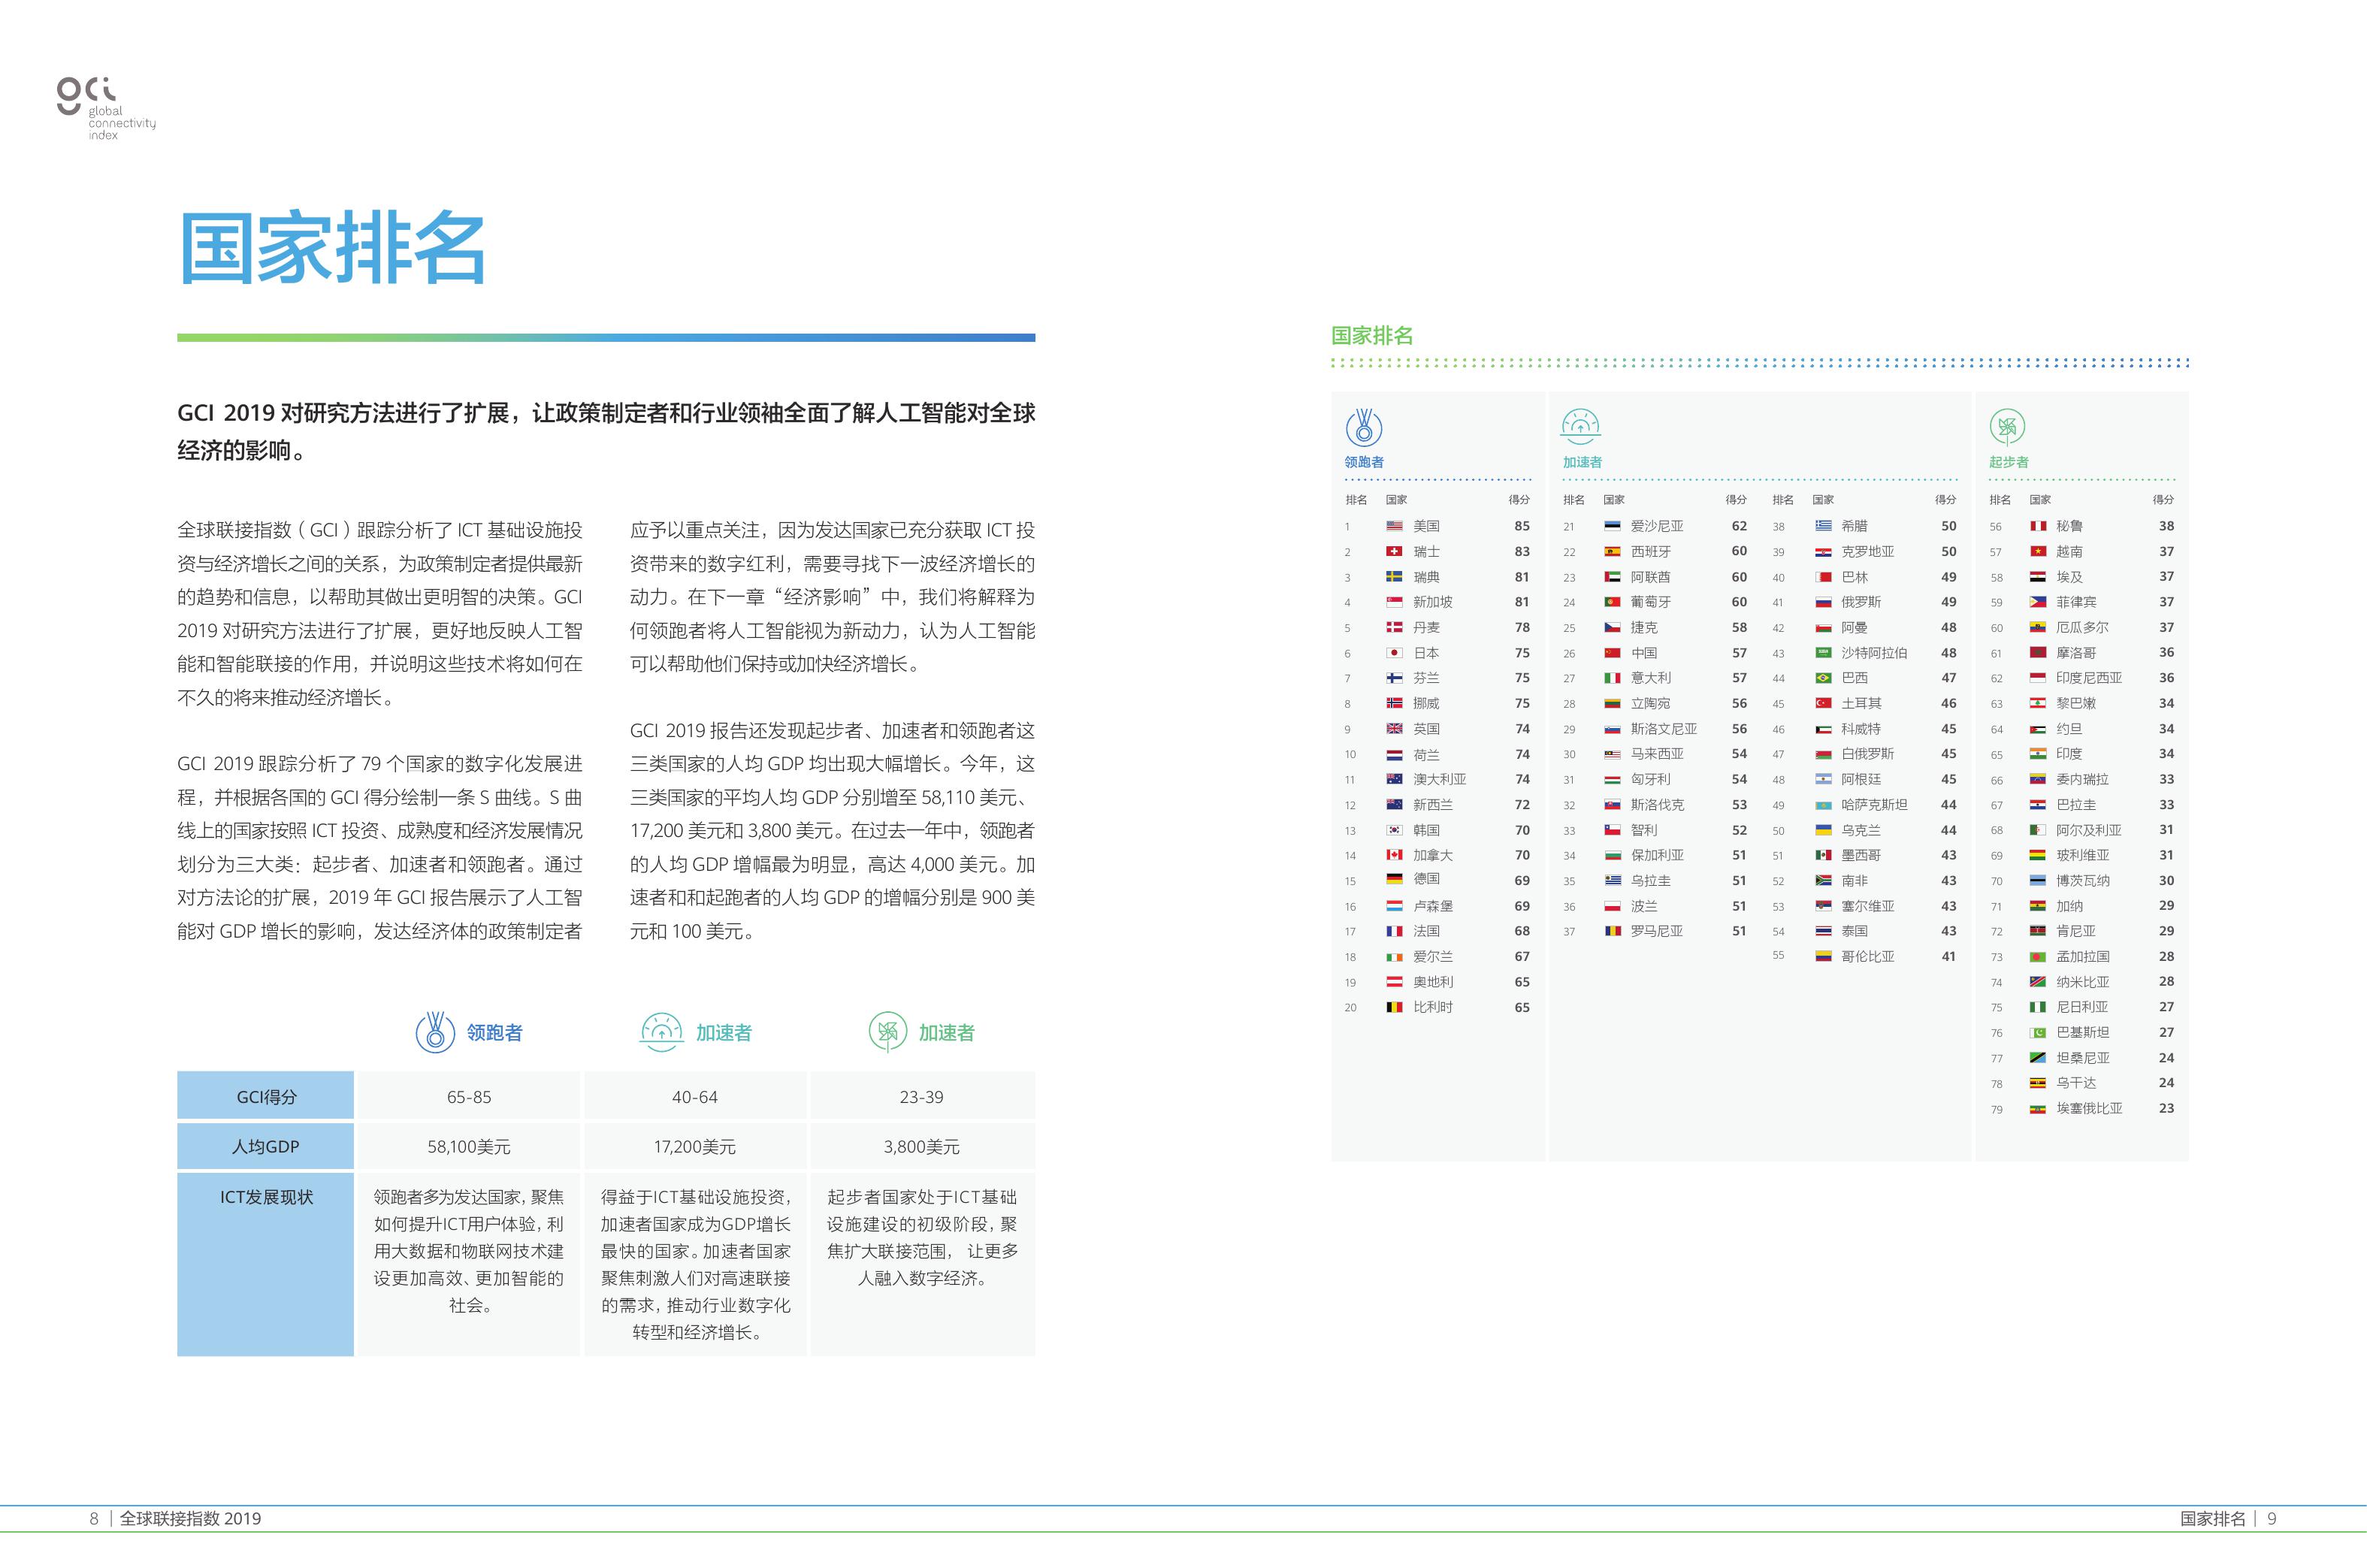The height and width of the screenshot is (1568, 2367).
Task: Click the 58,100美元 GDP cell
Action: click(x=469, y=1146)
